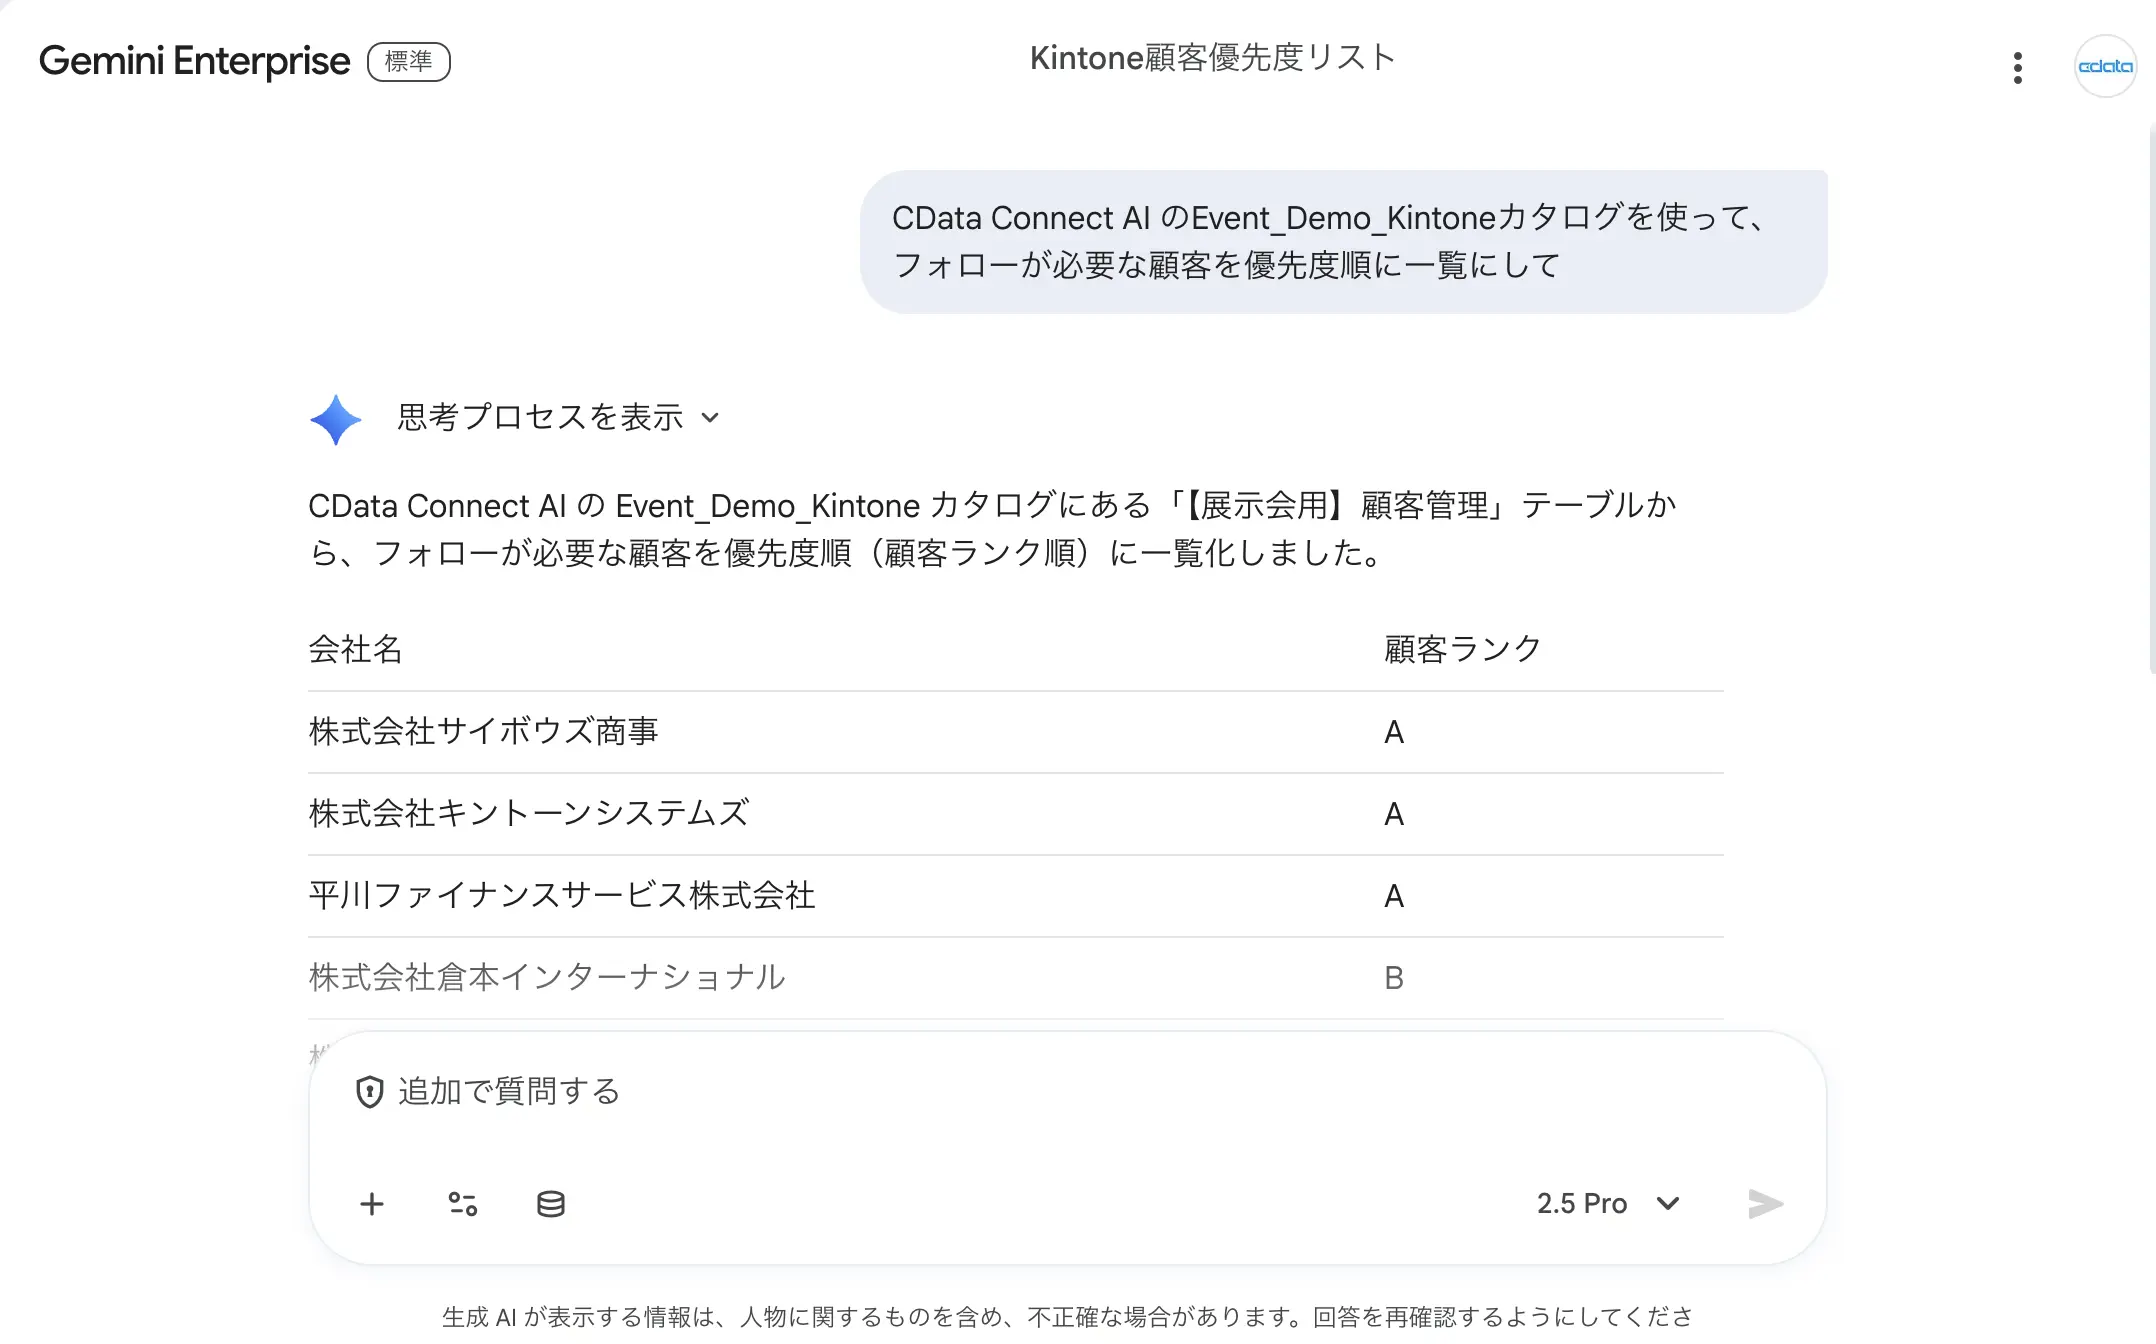Select row 株式会社キントーンシステムズ

click(x=1015, y=814)
